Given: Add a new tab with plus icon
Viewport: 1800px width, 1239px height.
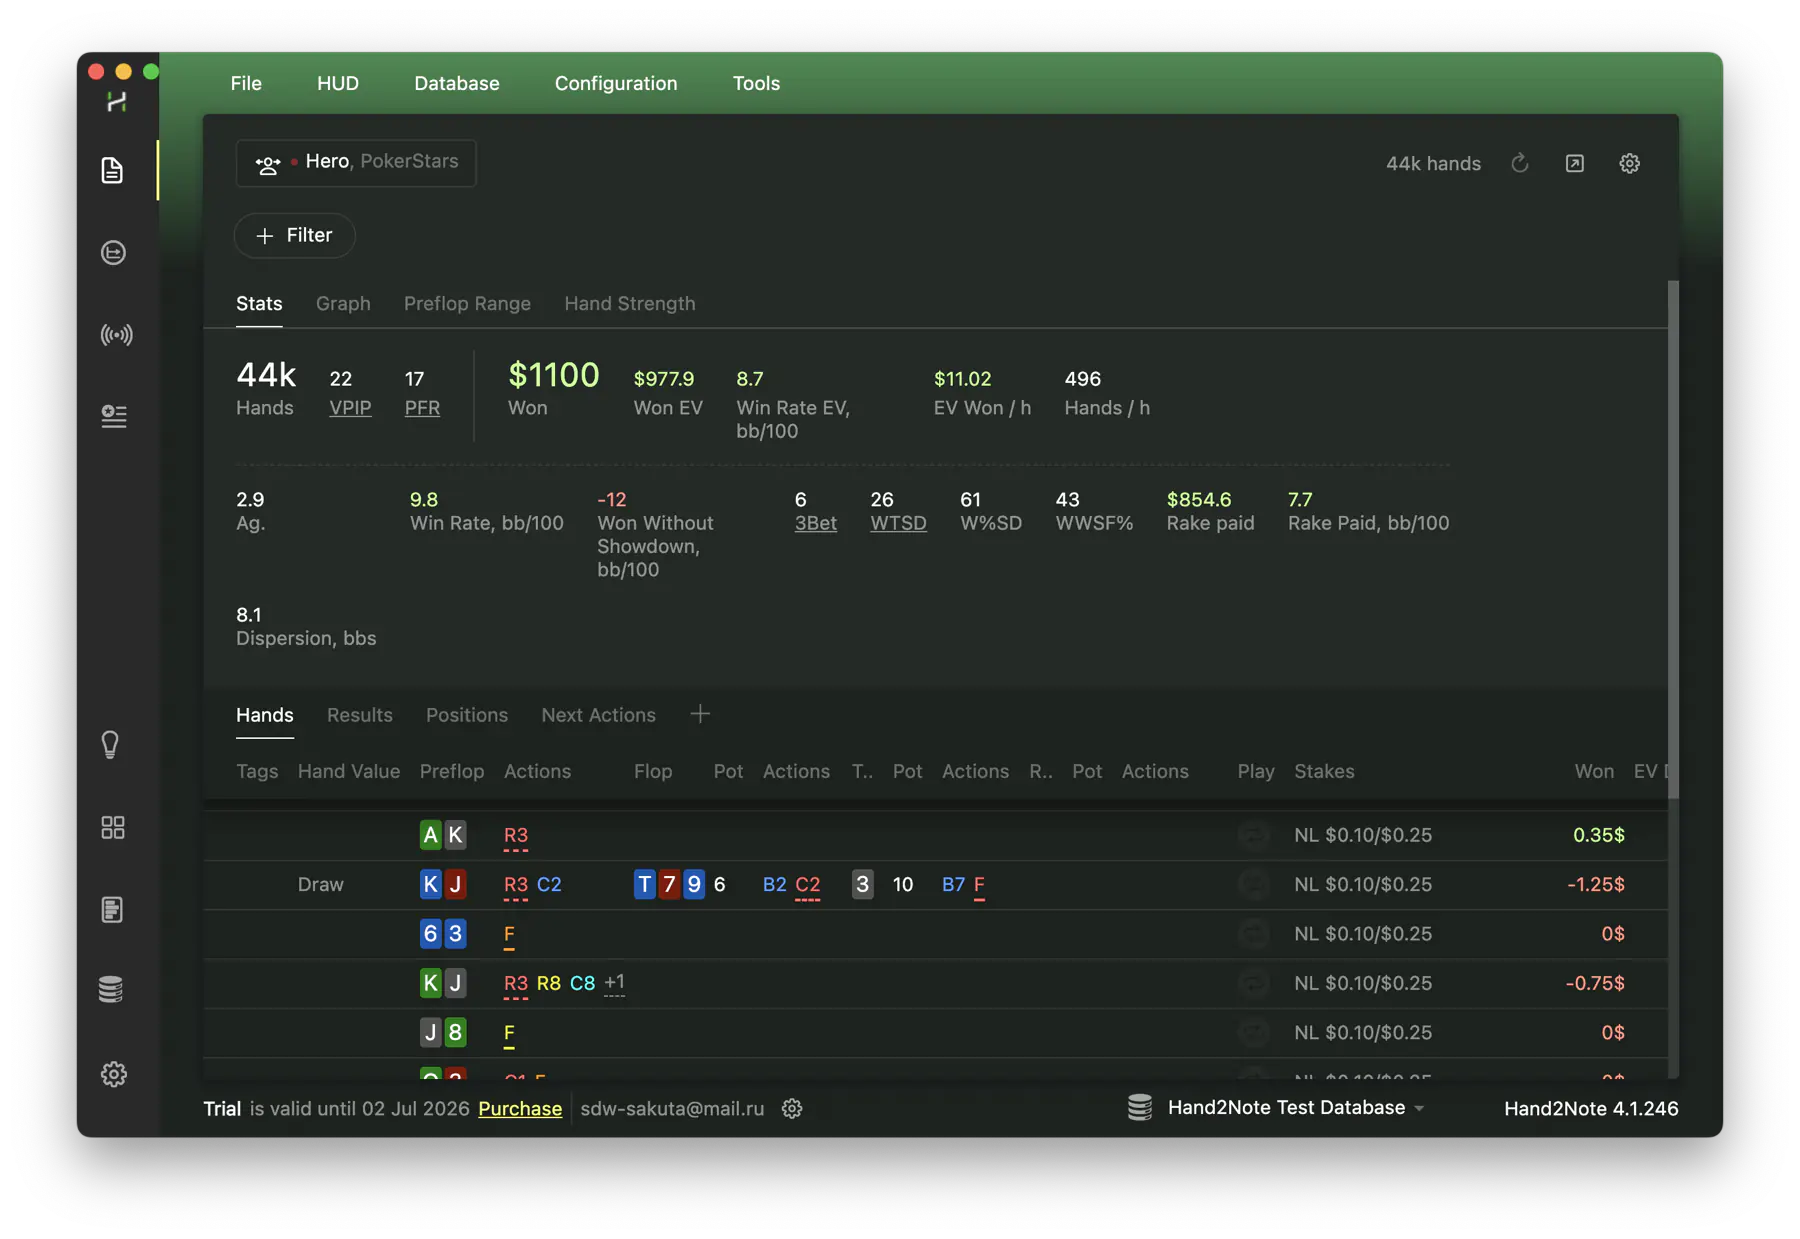Looking at the screenshot, I should point(701,714).
